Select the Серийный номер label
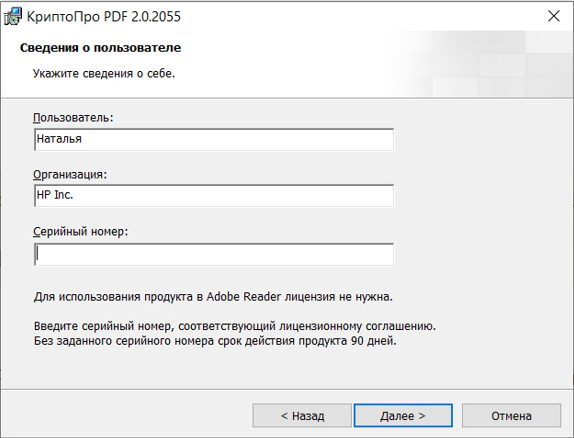Screen dimensions: 574x438 81,231
